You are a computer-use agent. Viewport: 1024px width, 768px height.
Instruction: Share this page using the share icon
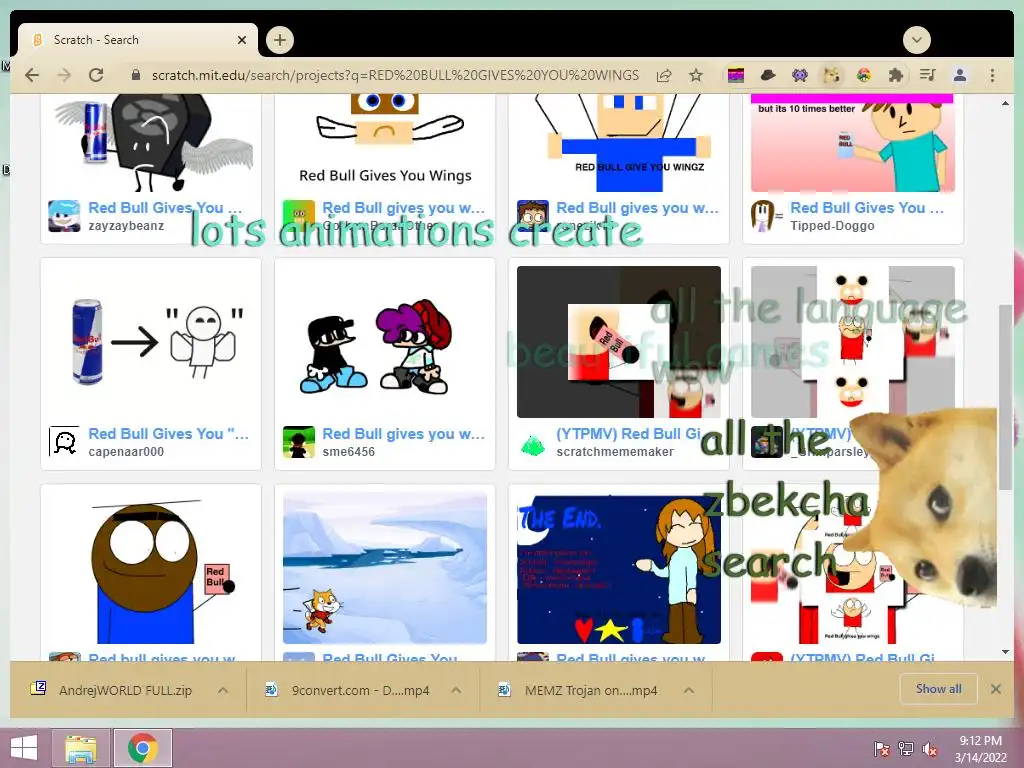[664, 75]
